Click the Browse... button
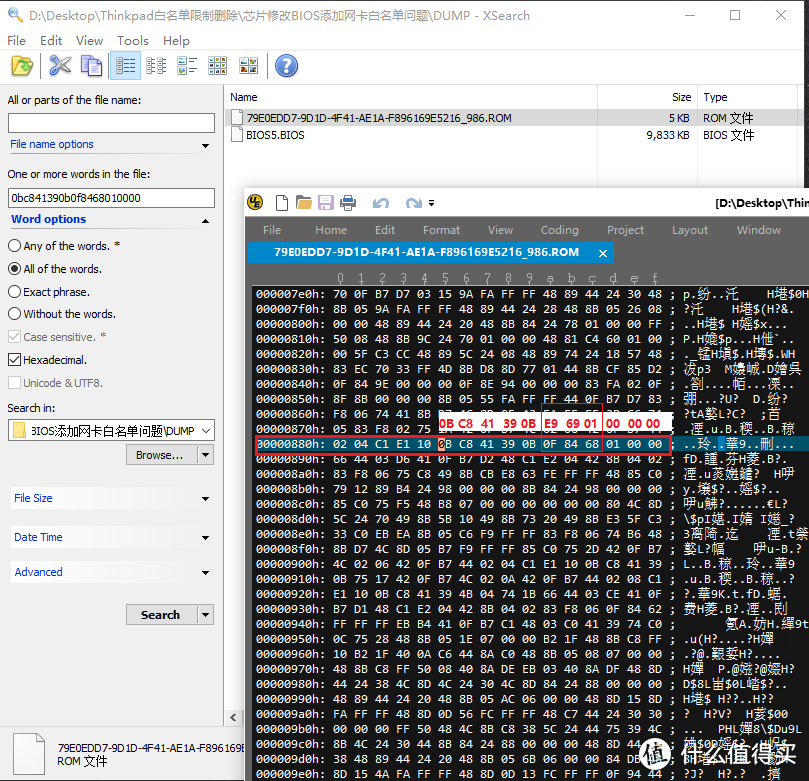The width and height of the screenshot is (809, 781). pyautogui.click(x=159, y=455)
